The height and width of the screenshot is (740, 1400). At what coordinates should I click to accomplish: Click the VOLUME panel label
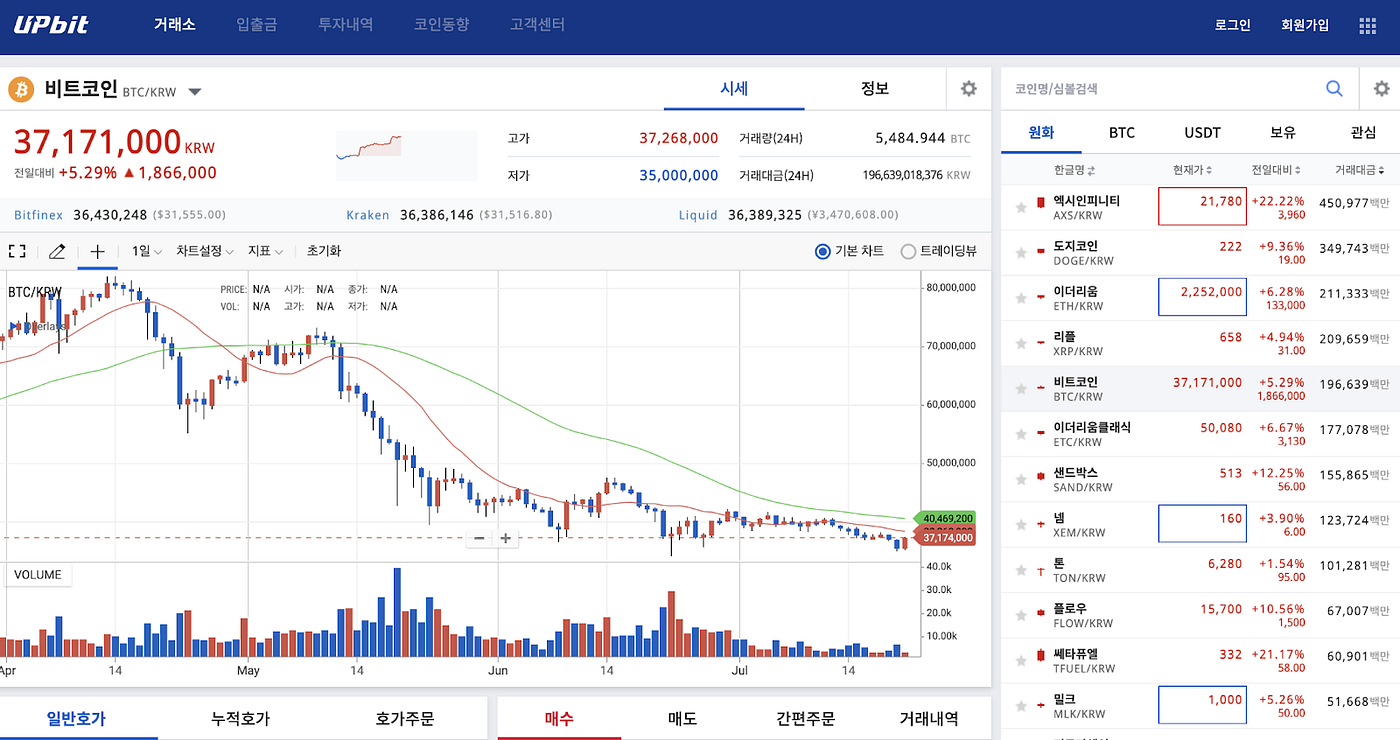coord(38,575)
